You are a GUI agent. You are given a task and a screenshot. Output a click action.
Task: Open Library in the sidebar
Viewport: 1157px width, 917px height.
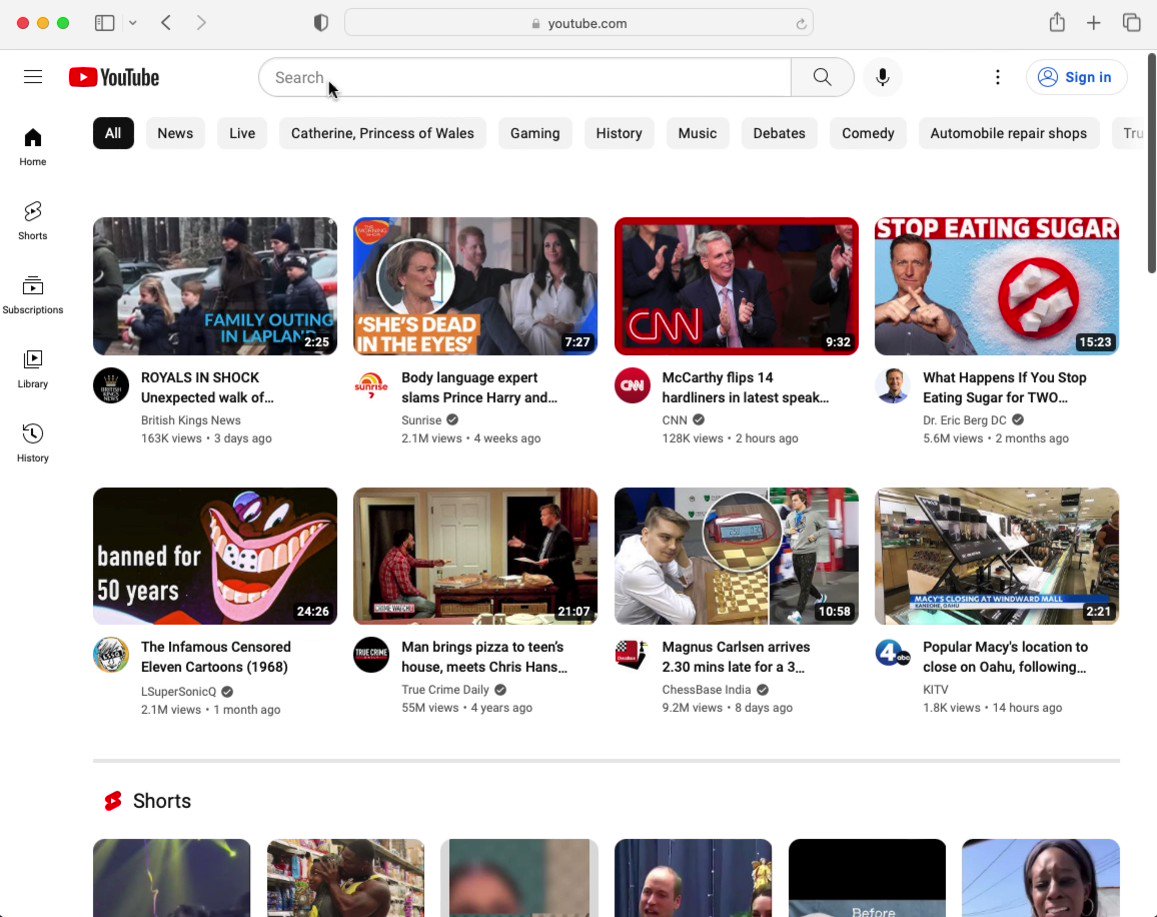[32, 369]
